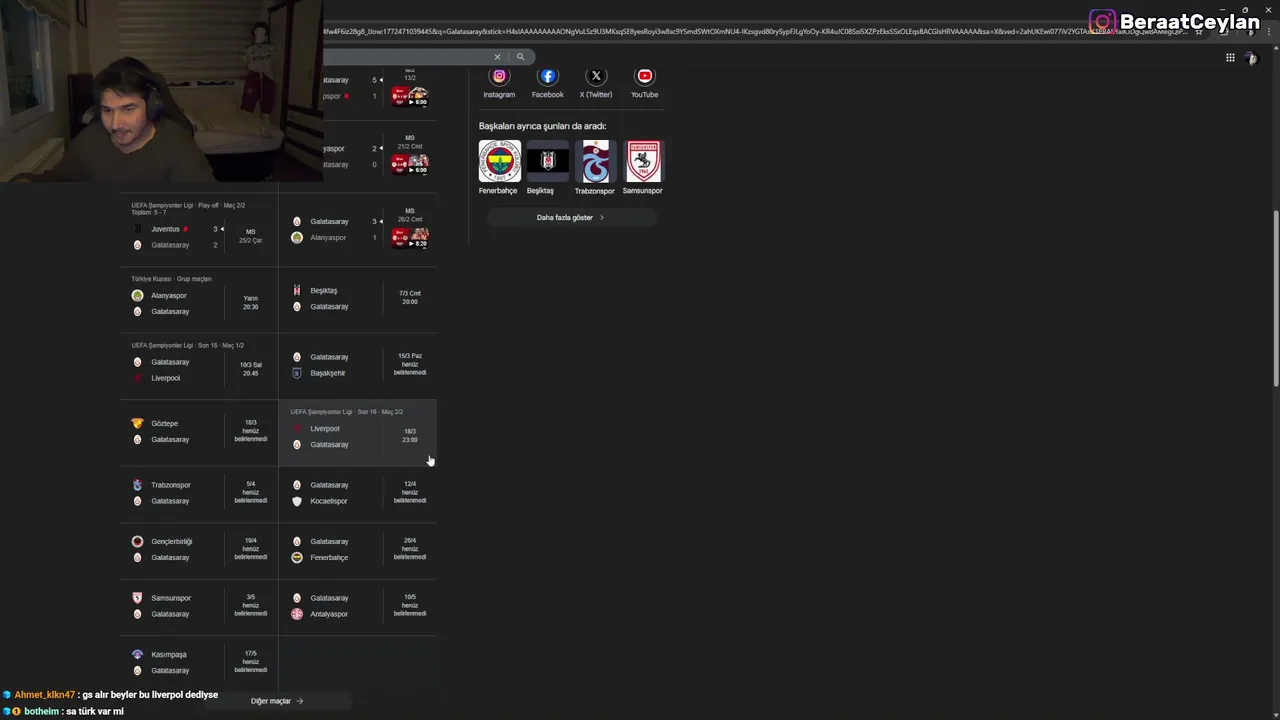Open Juventus vs Galatasaray play-off match

point(198,231)
